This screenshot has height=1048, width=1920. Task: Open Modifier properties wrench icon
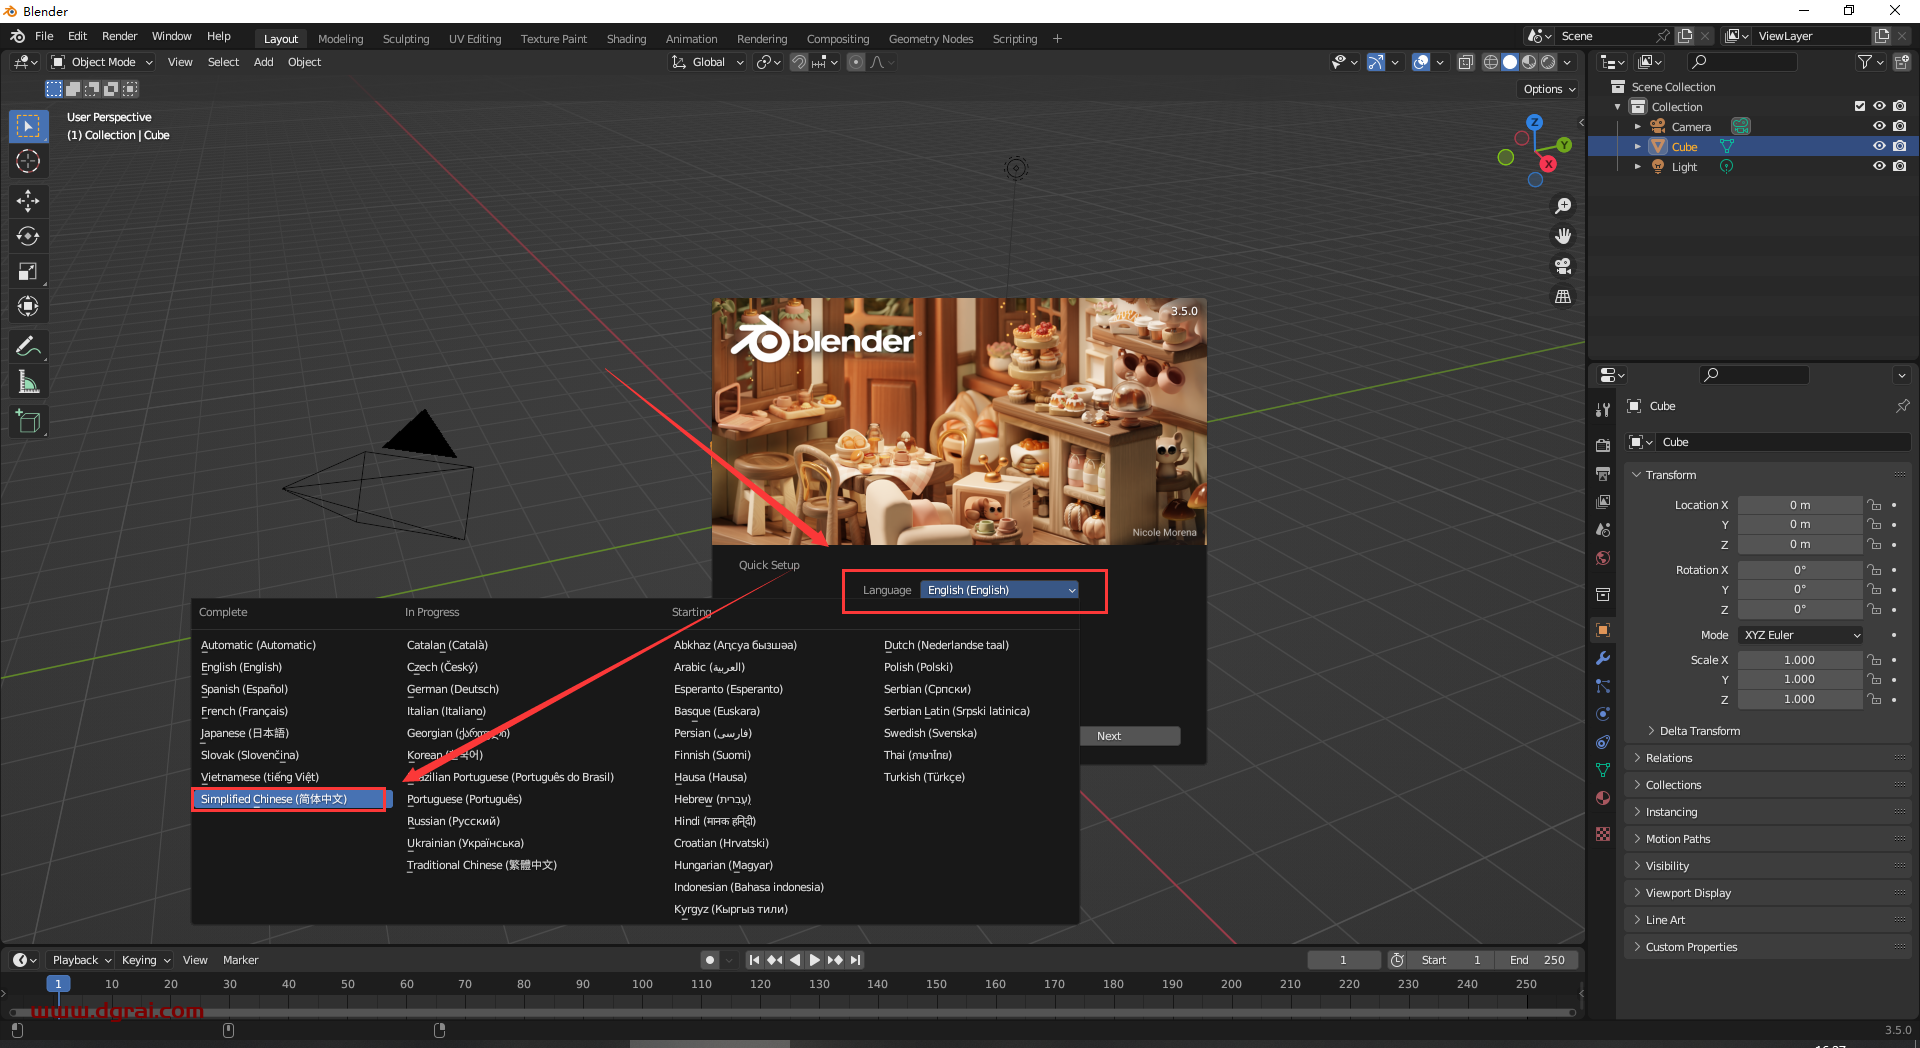click(1603, 658)
